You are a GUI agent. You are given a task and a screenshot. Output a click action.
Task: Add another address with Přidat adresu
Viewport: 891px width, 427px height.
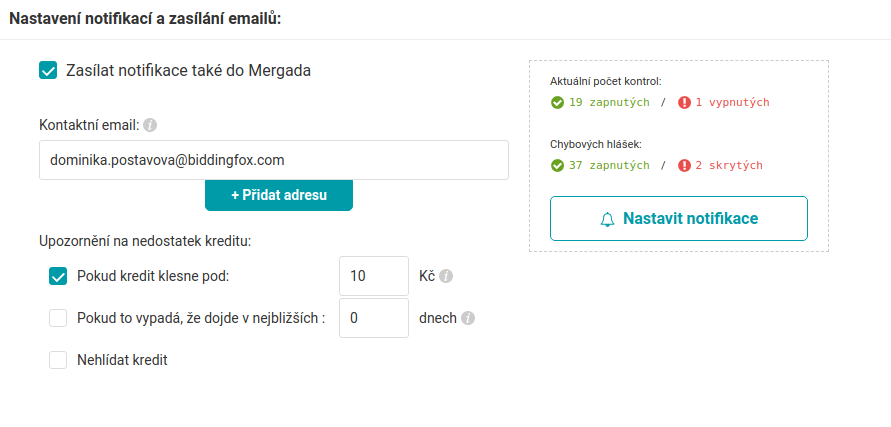(279, 195)
